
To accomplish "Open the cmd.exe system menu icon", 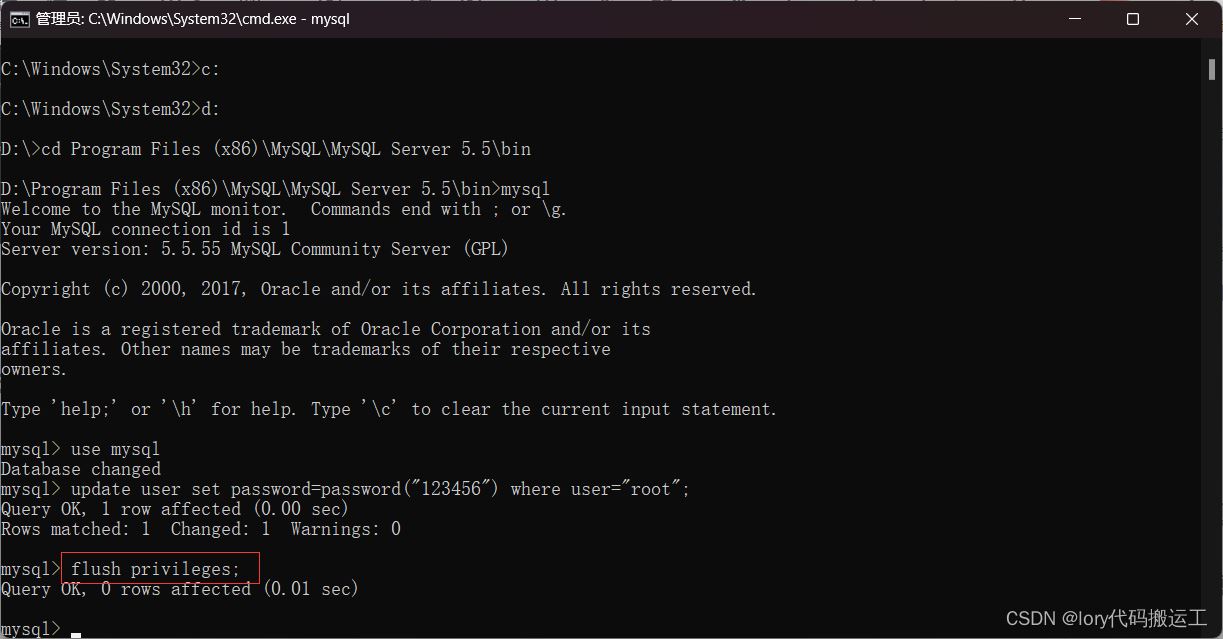I will [x=19, y=19].
